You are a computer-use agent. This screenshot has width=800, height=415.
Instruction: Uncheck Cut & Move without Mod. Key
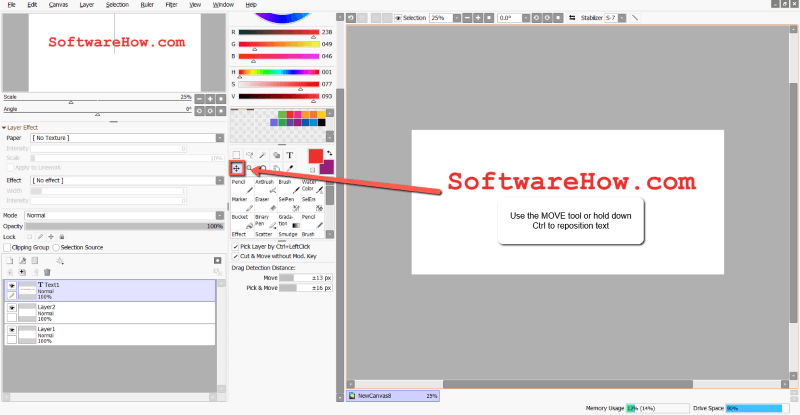[x=235, y=256]
